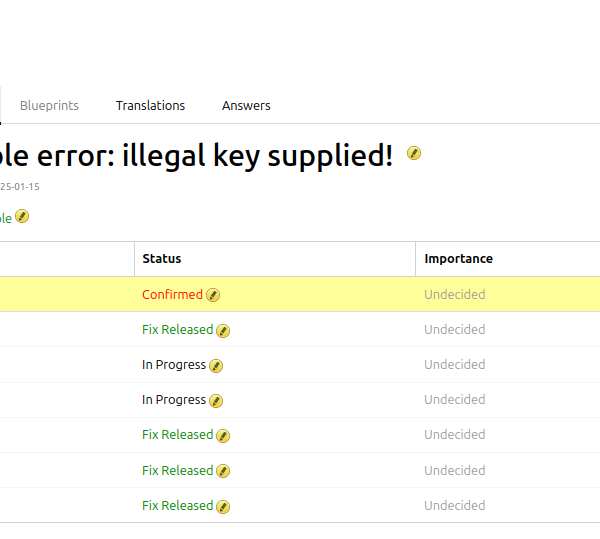Open the first In Progress status picker
The width and height of the screenshot is (600, 539).
[174, 365]
